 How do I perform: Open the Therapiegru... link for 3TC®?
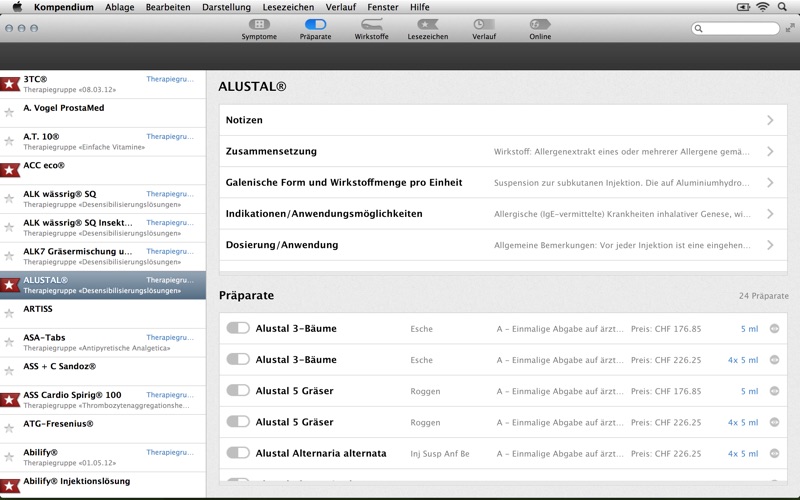point(170,79)
